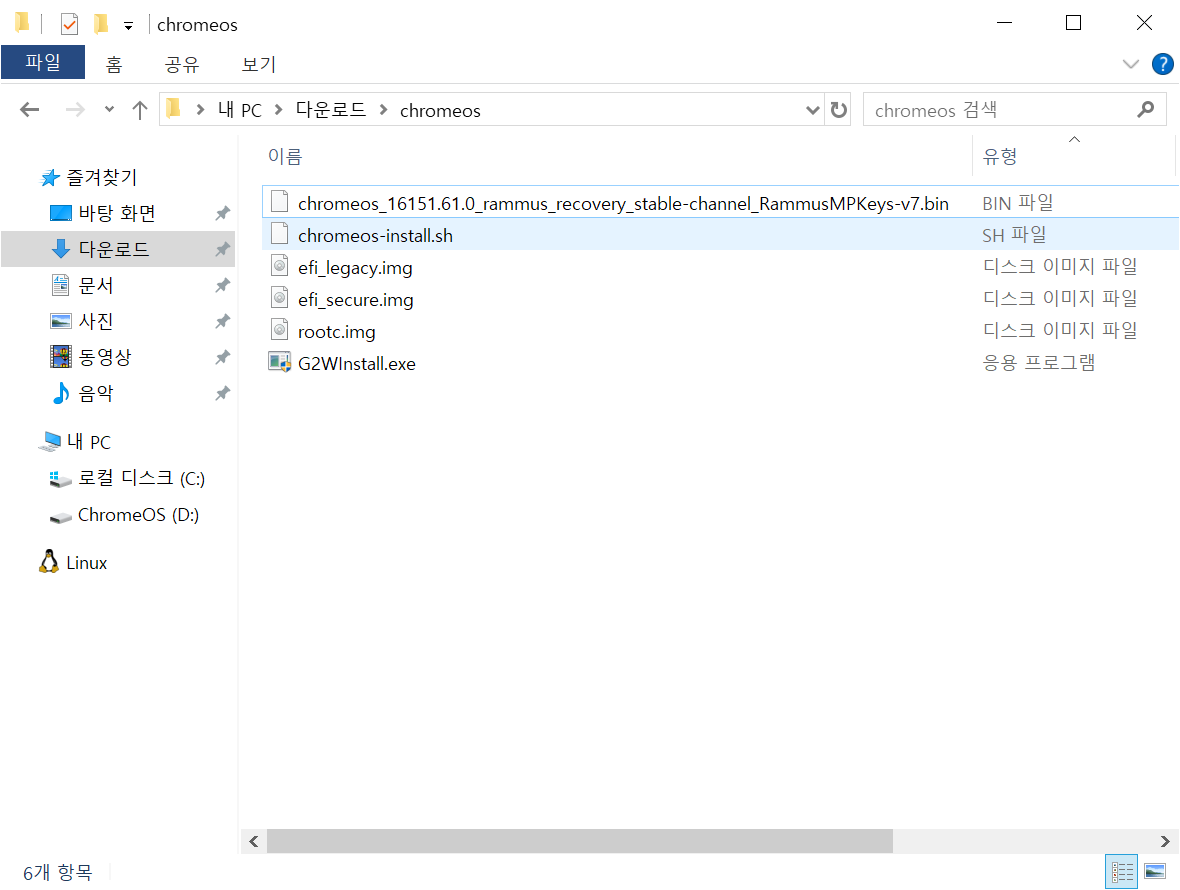Image resolution: width=1180 pixels, height=890 pixels.
Task: Sort by the 유형 column header
Action: [1000, 156]
